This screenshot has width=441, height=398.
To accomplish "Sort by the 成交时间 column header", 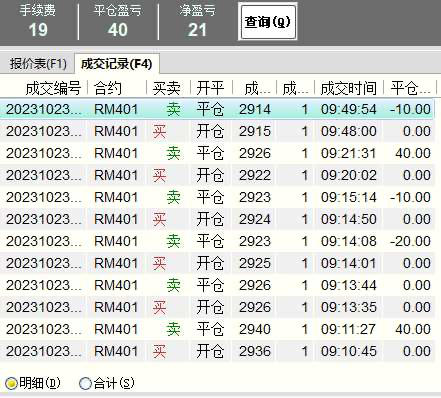I will (x=349, y=88).
